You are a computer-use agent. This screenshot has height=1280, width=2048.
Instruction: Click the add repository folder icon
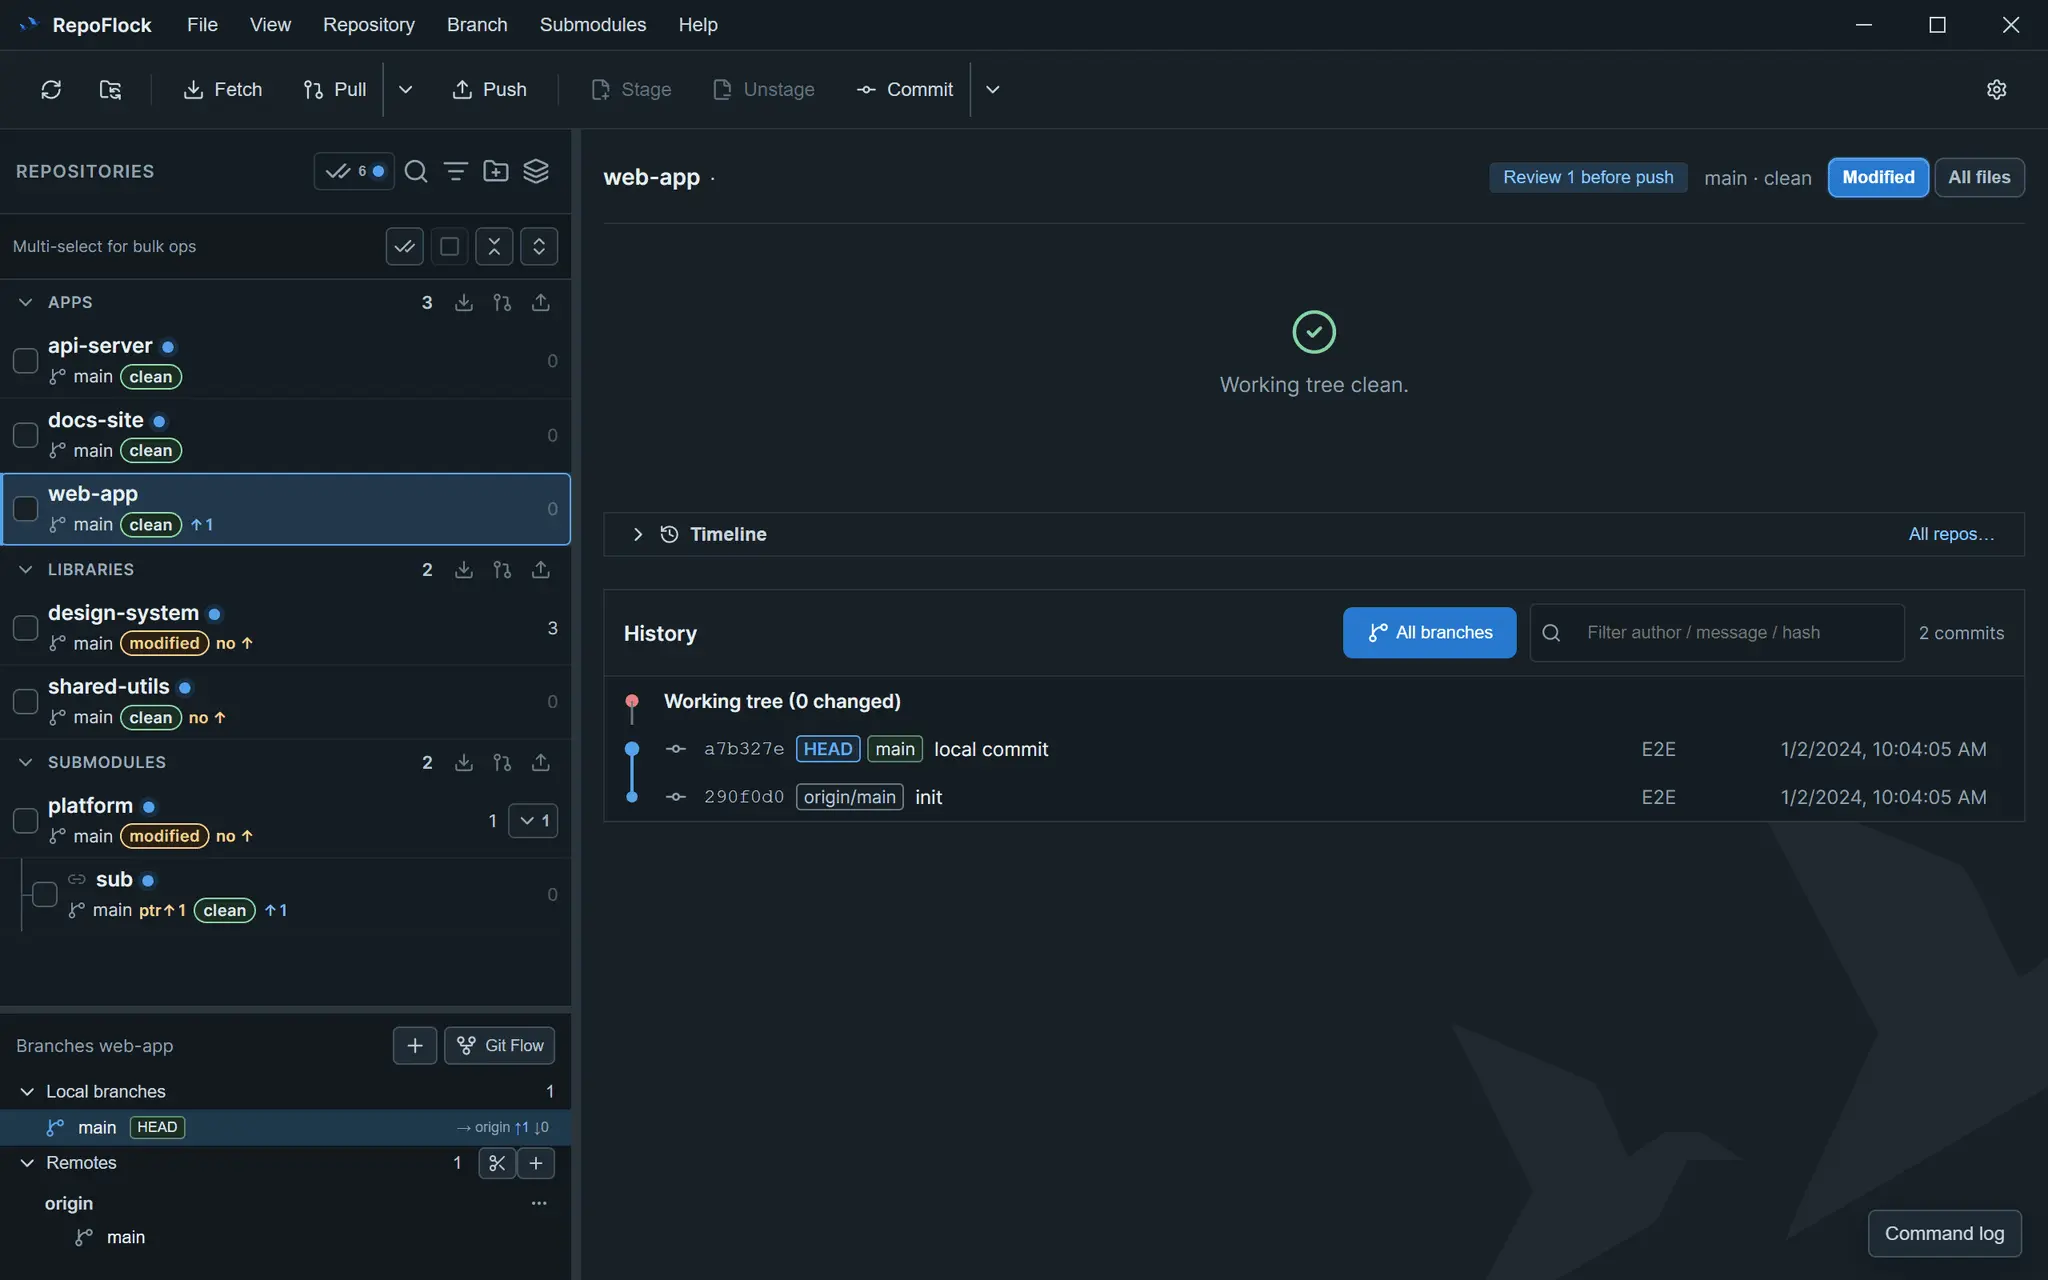(496, 172)
